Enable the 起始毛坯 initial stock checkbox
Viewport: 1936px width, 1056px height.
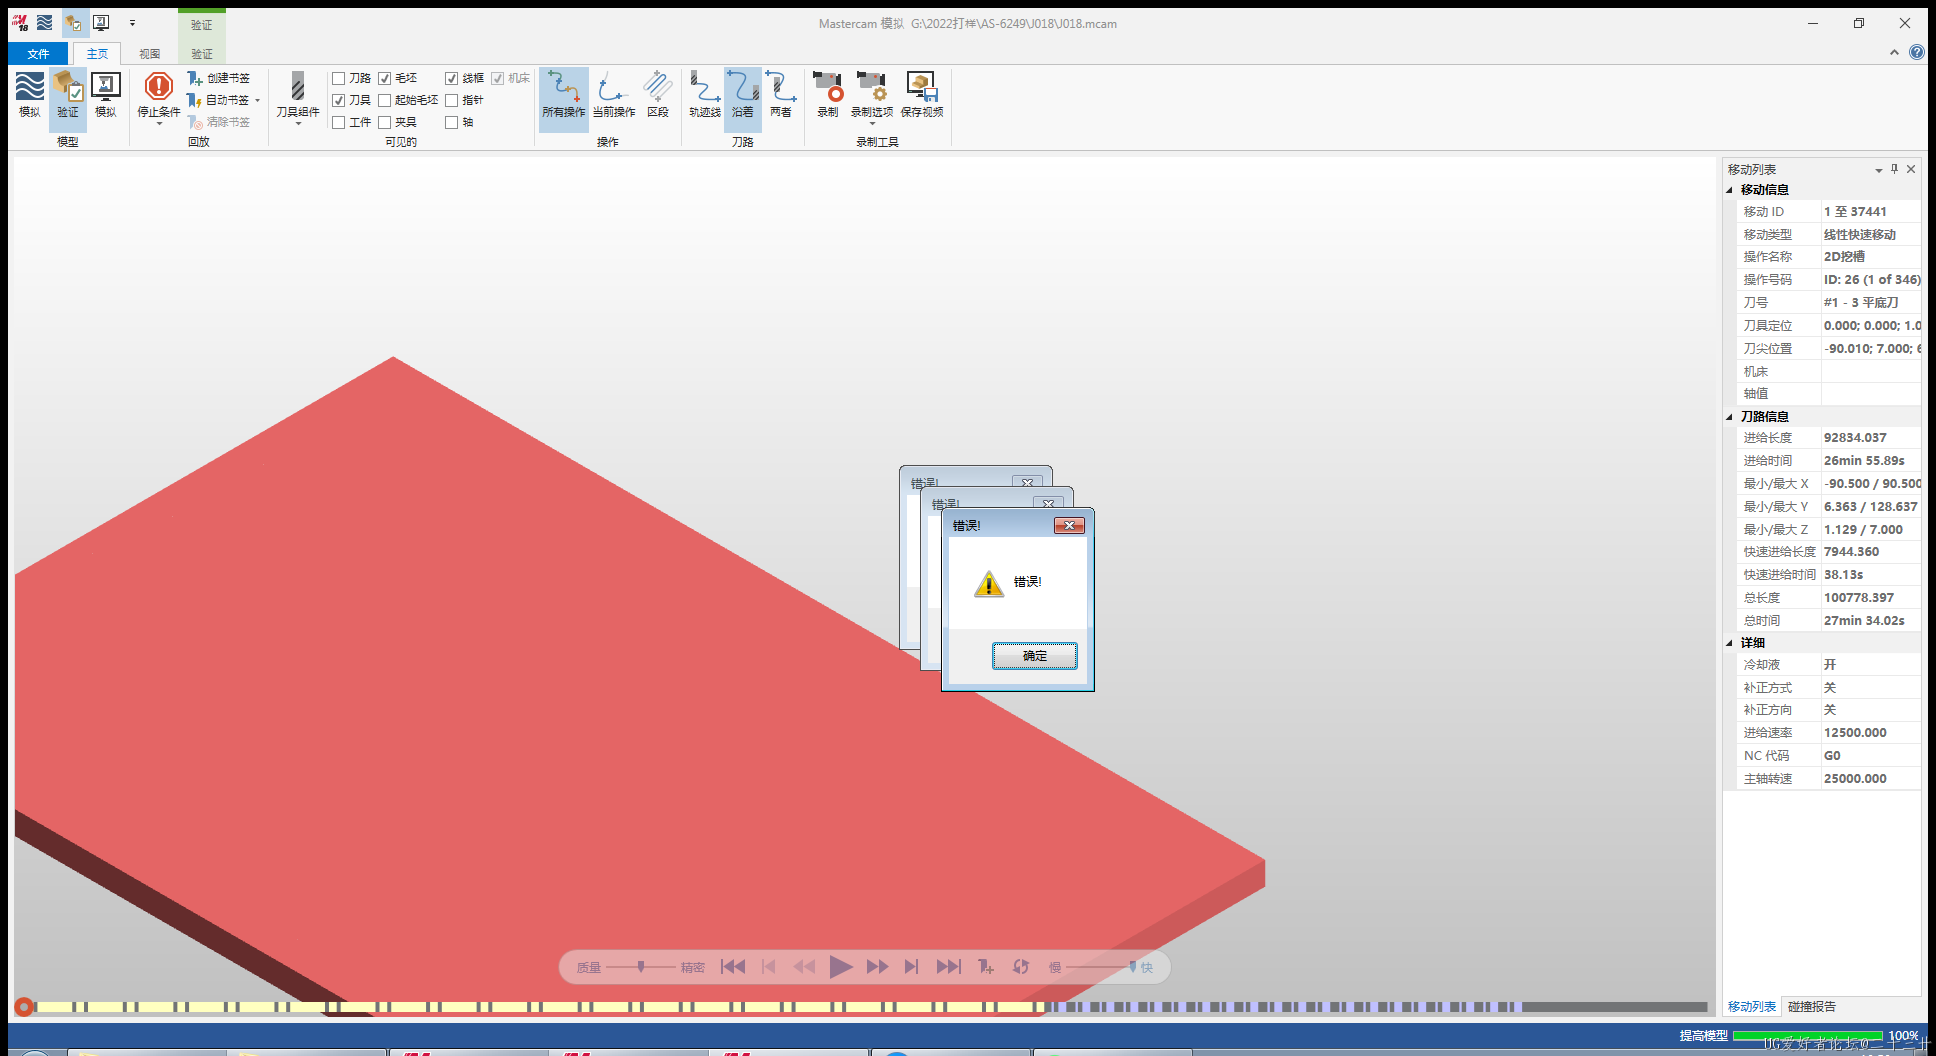(385, 100)
